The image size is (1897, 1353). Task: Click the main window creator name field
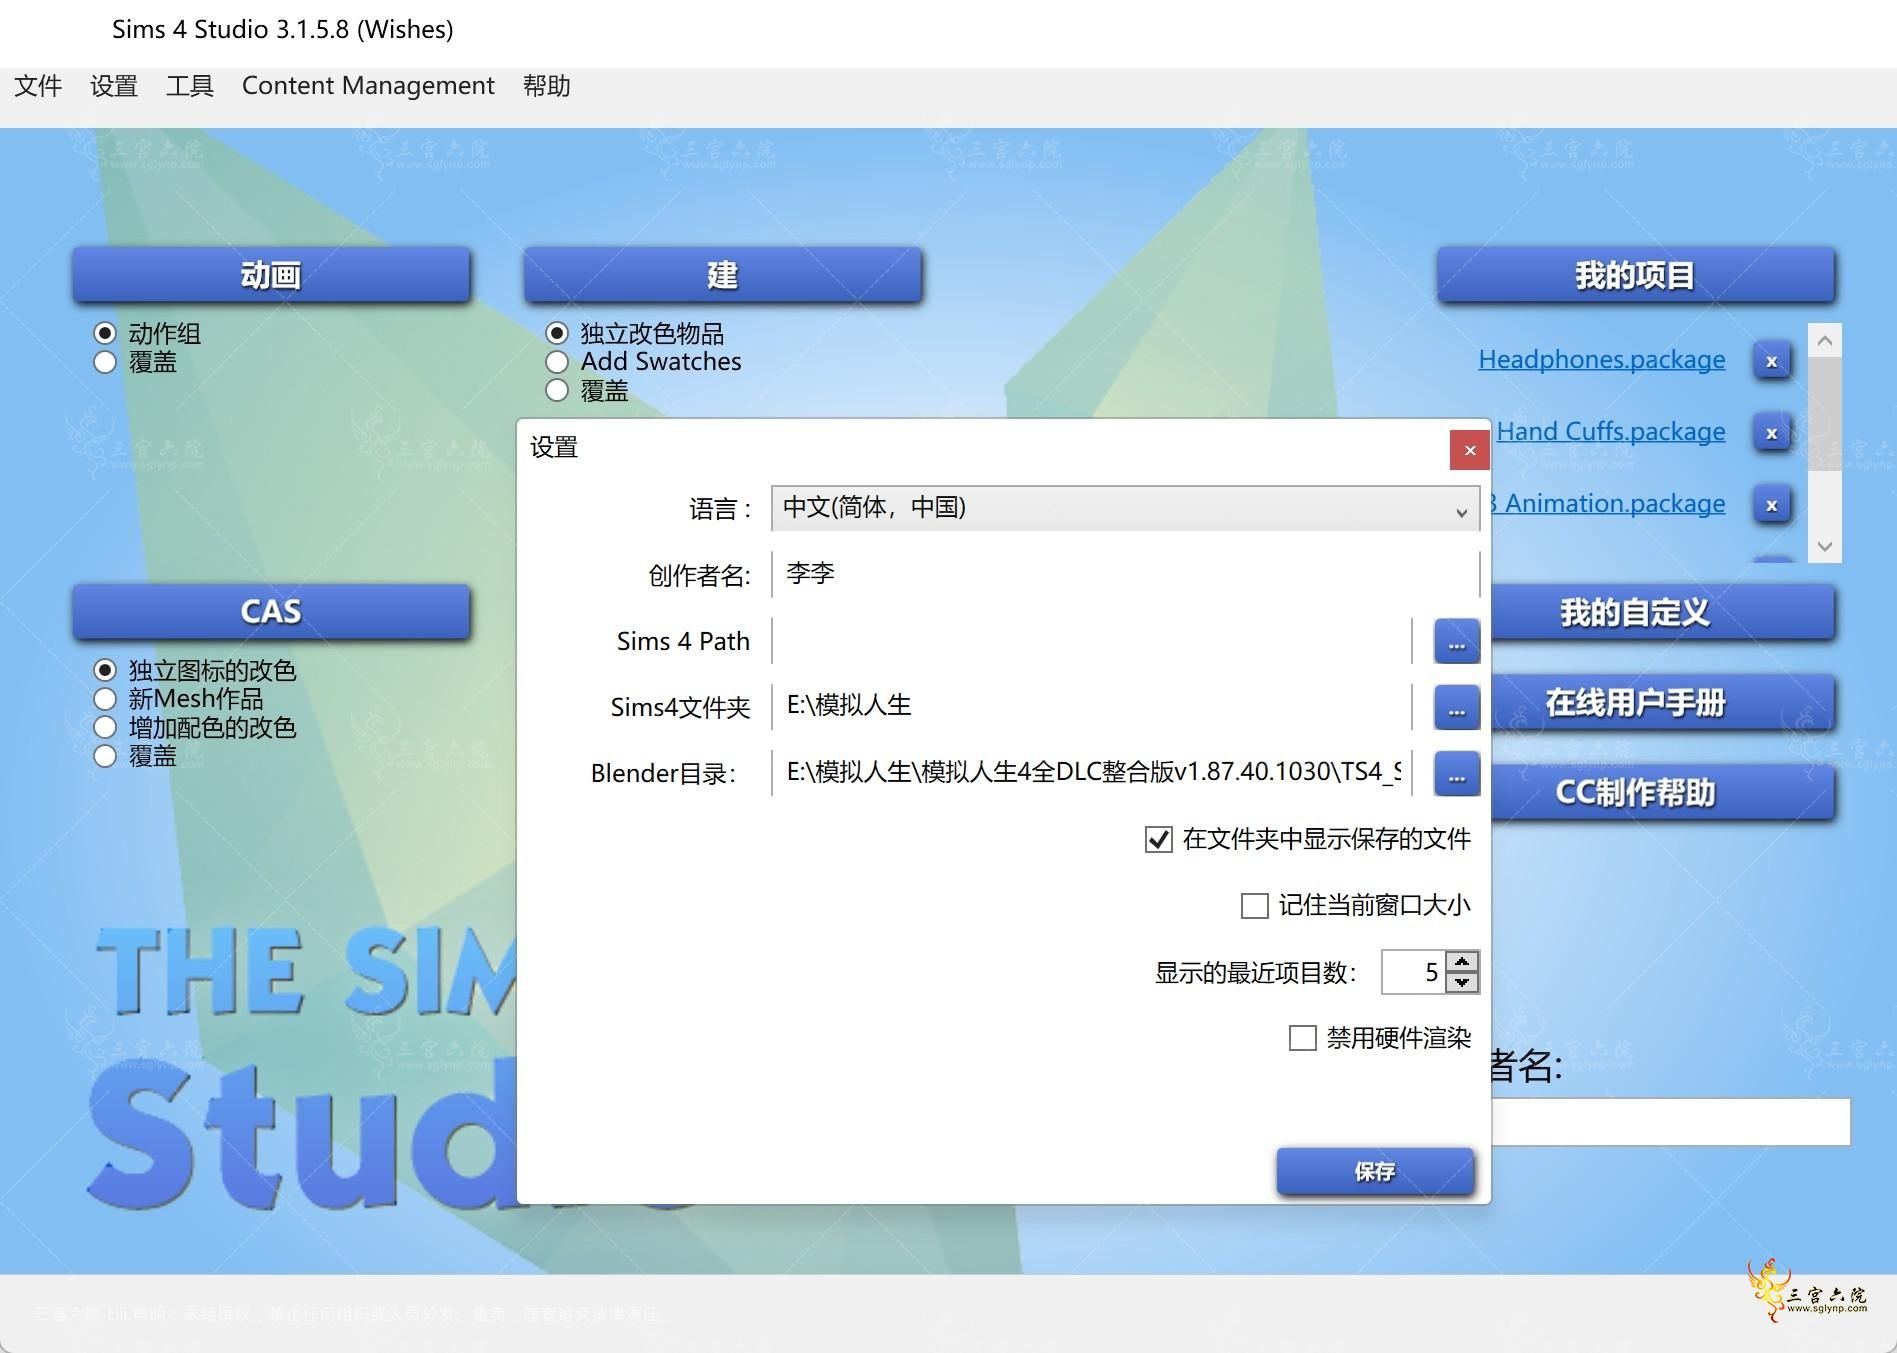pos(1670,1122)
